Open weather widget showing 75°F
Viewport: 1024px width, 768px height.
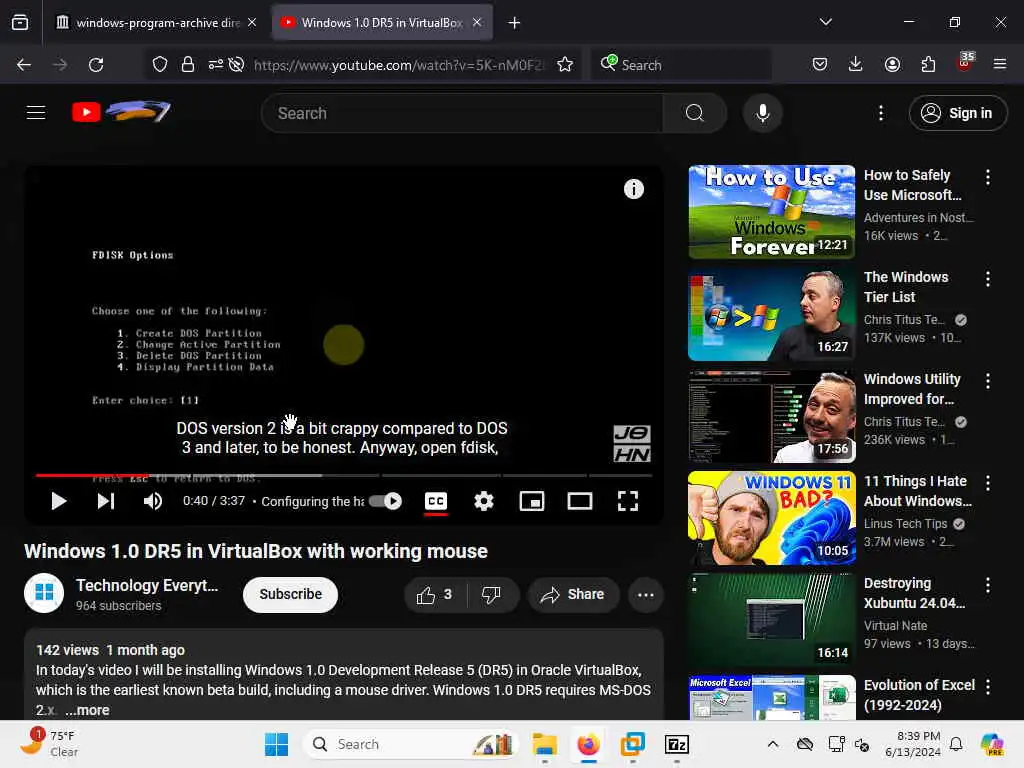[x=50, y=744]
